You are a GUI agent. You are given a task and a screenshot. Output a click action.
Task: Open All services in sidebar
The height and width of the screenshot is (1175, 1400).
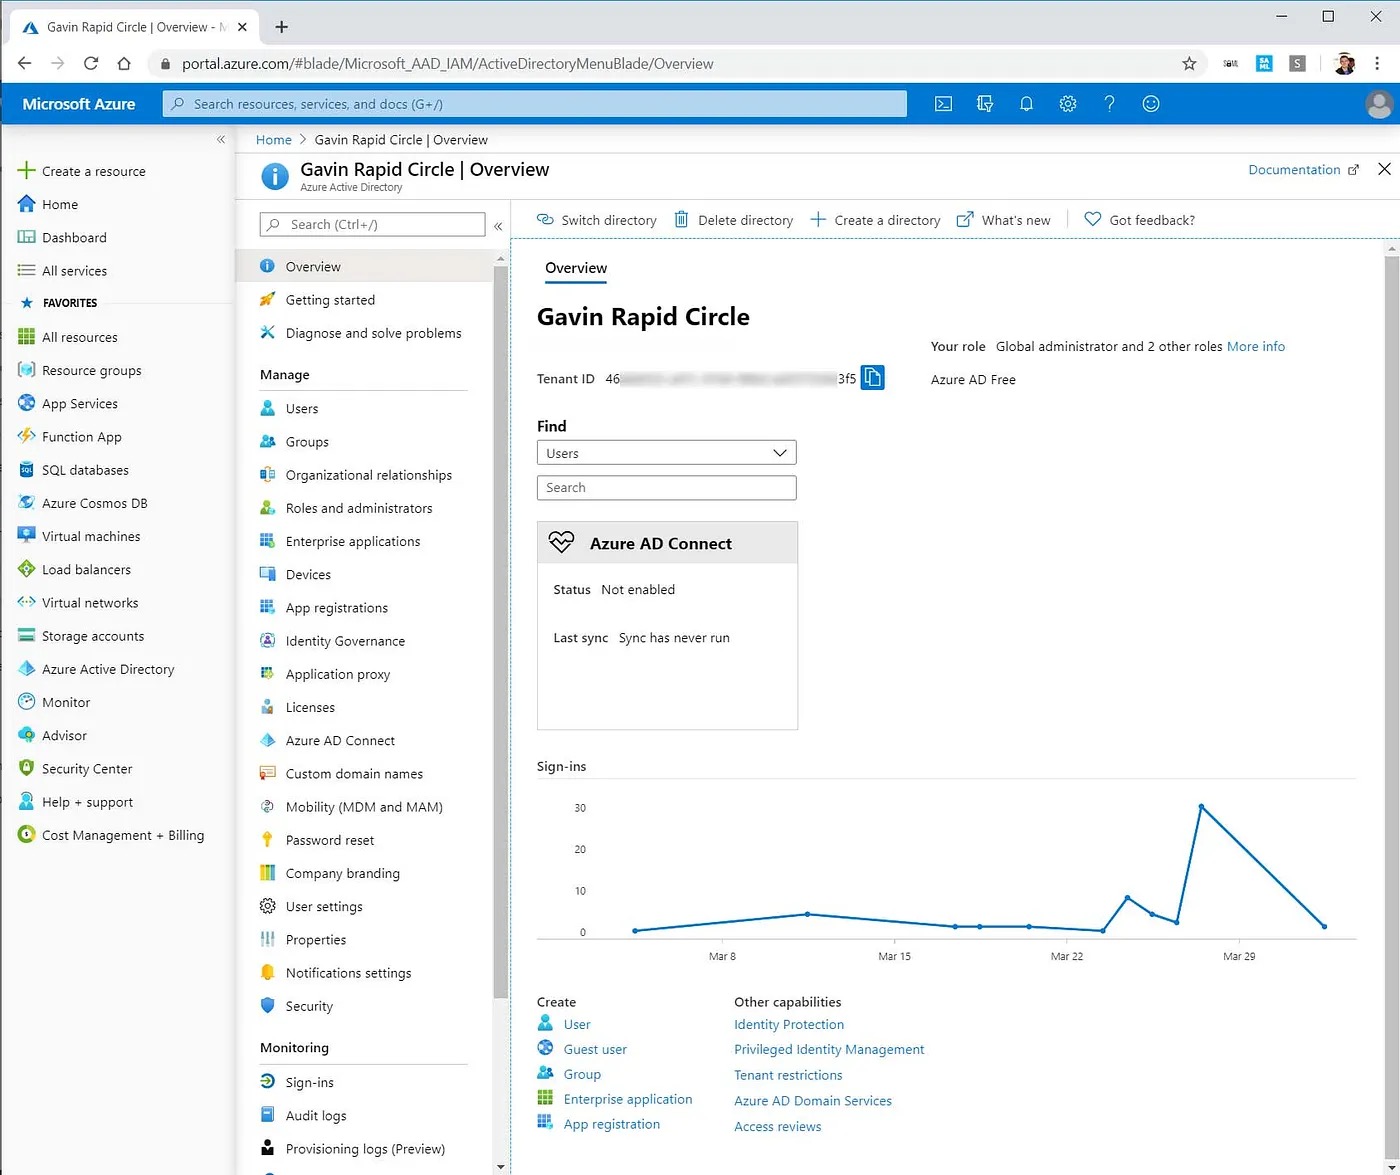coord(62,270)
